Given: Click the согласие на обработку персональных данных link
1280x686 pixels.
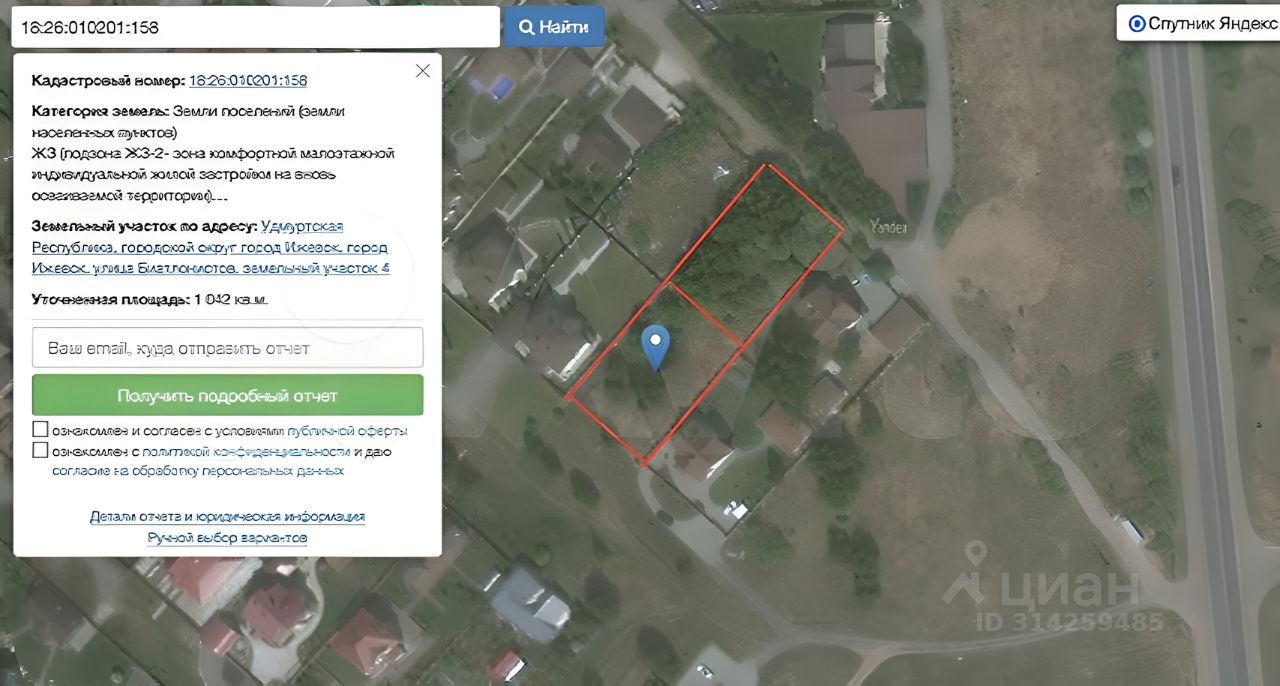Looking at the screenshot, I should pos(198,470).
